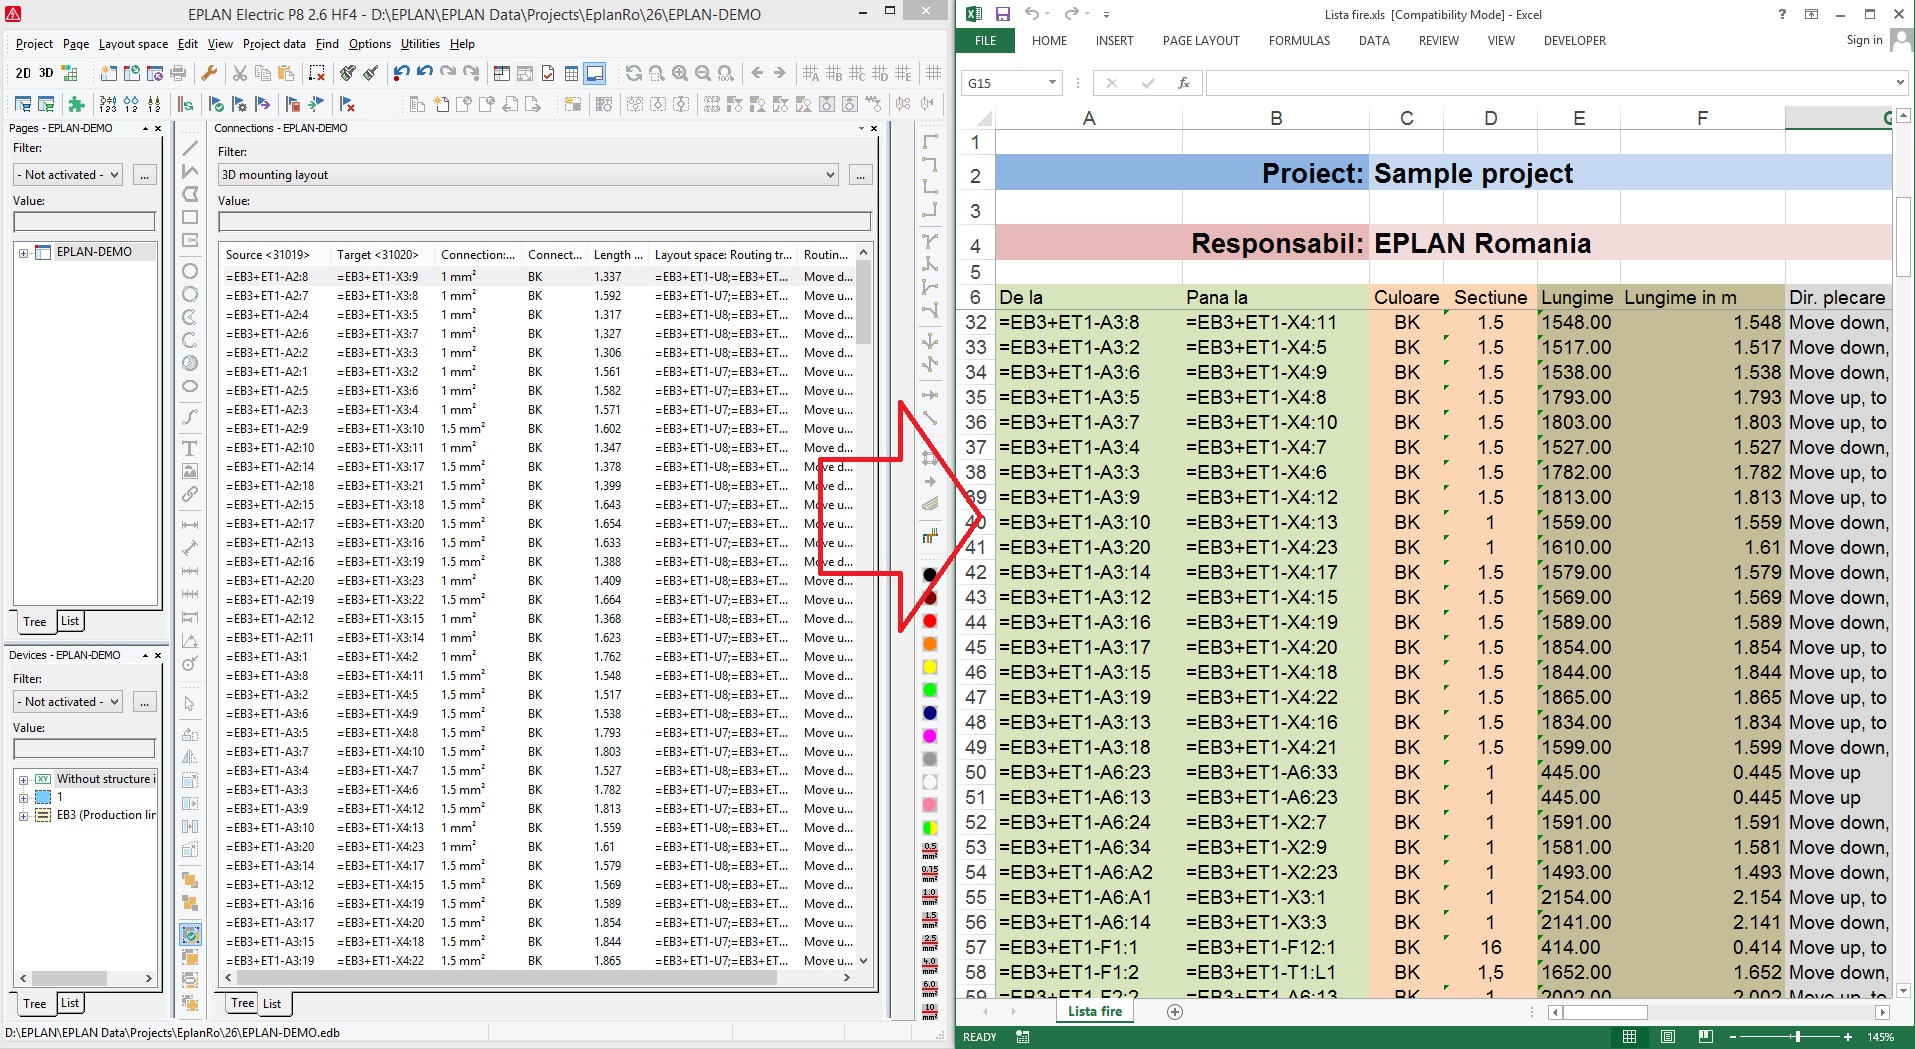1915x1049 pixels.
Task: Select the Circle drawing tool
Action: coord(190,271)
